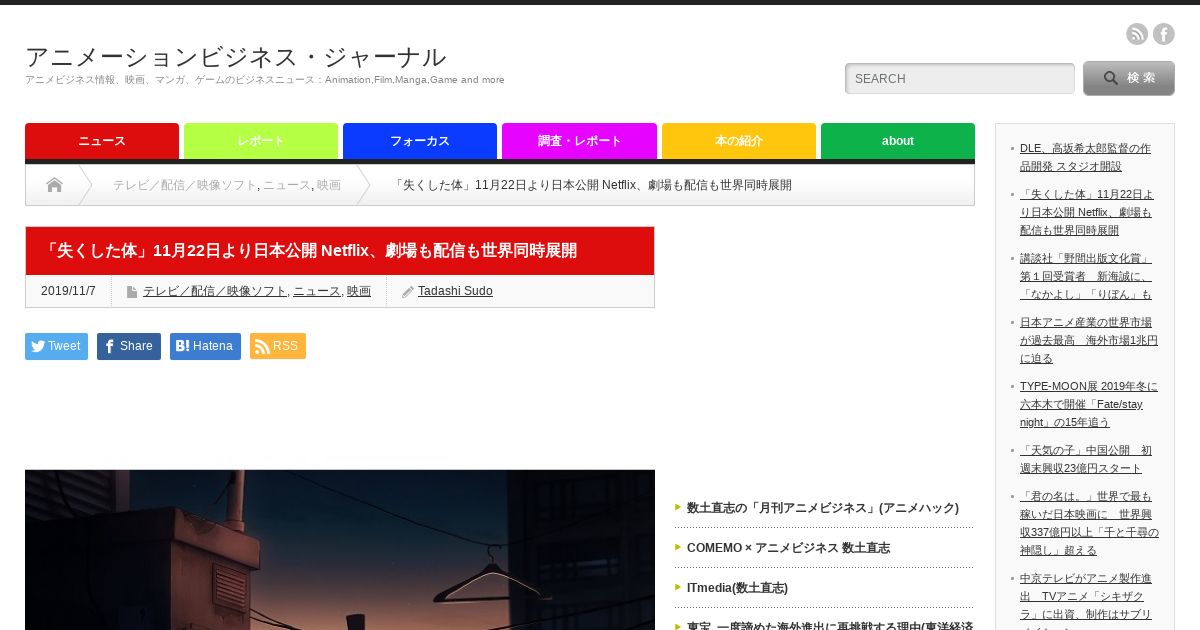Open the green レポート menu tab
The height and width of the screenshot is (630, 1200).
click(261, 141)
